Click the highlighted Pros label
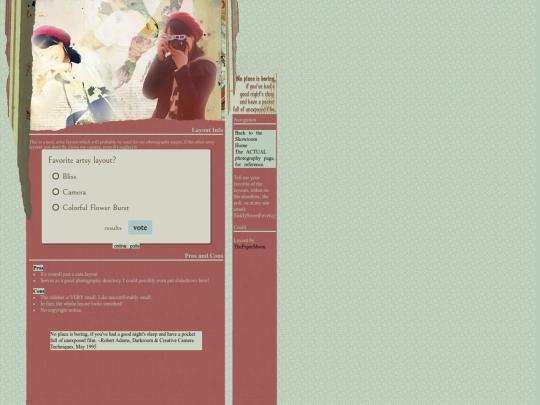Viewport: 540px width, 405px height. (x=38, y=268)
